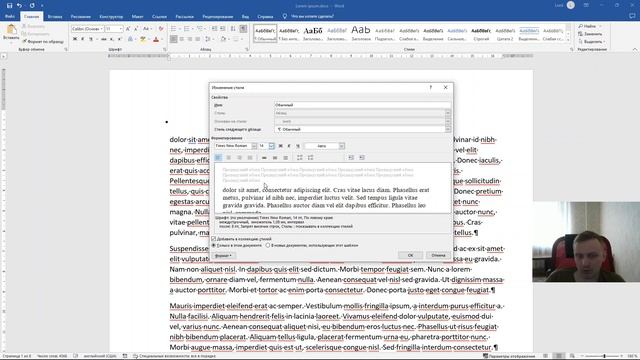Select the Normal (Обычный) style thumbnail in gallery

[265, 33]
